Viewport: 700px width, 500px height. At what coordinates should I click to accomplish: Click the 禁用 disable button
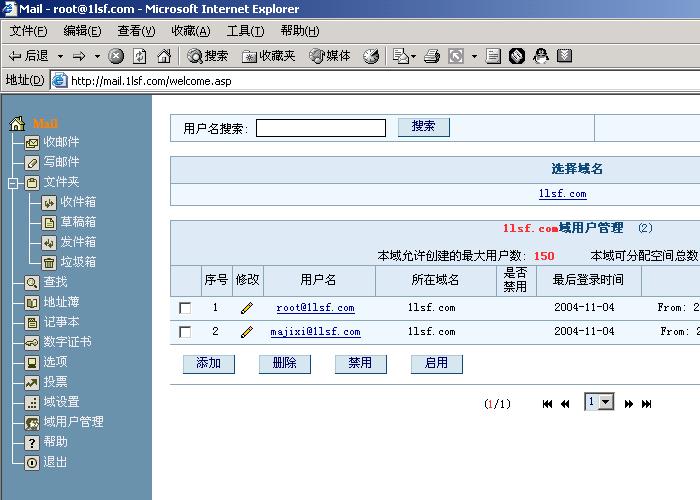[360, 364]
